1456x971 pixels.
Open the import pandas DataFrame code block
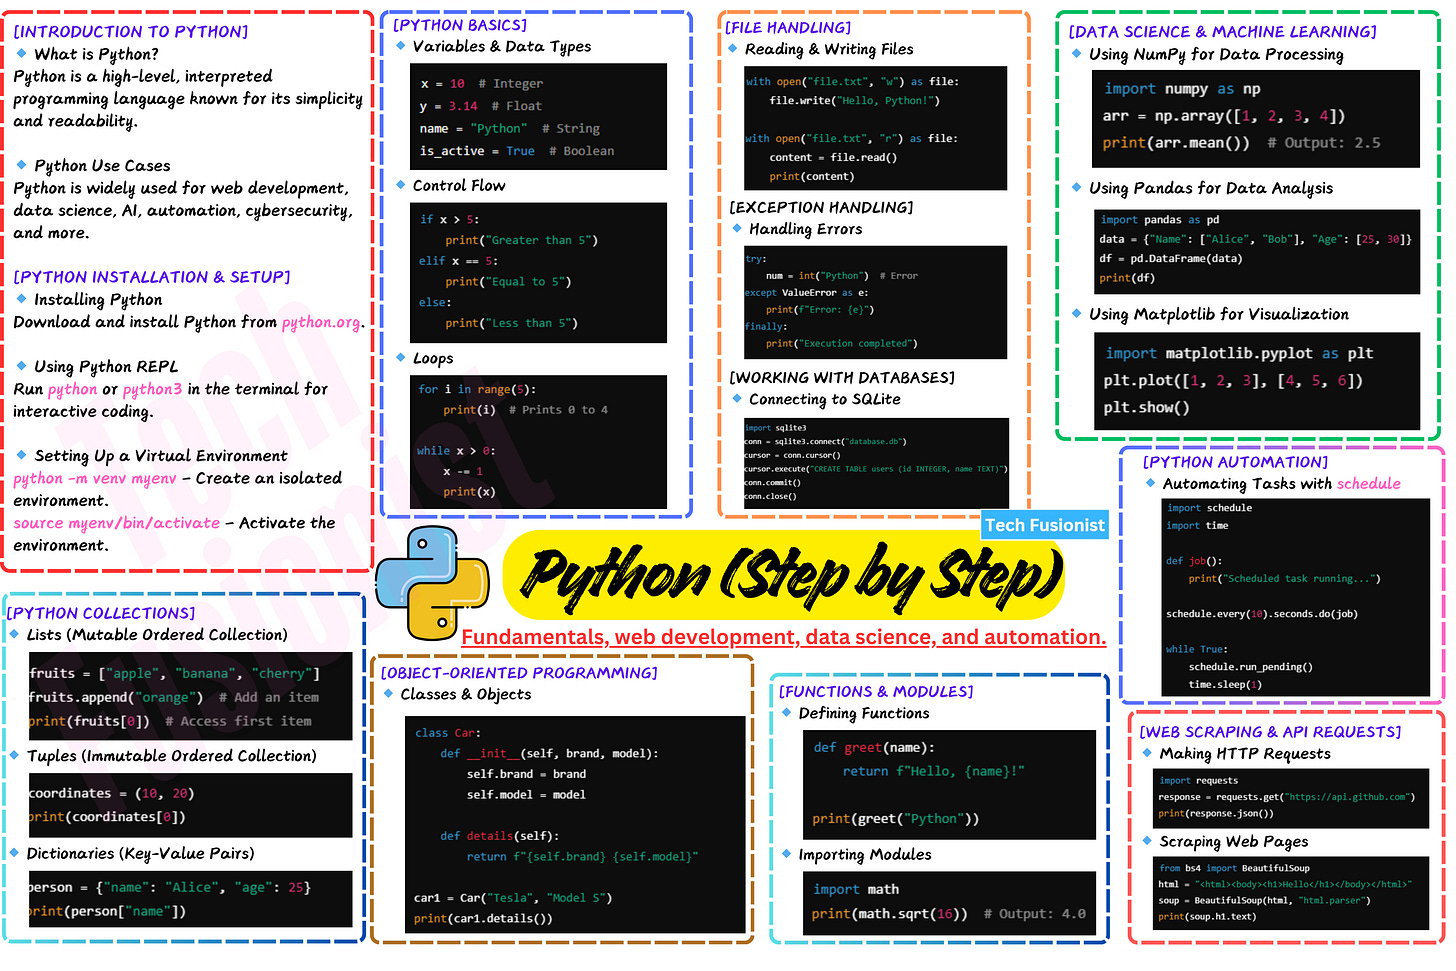(x=1256, y=252)
